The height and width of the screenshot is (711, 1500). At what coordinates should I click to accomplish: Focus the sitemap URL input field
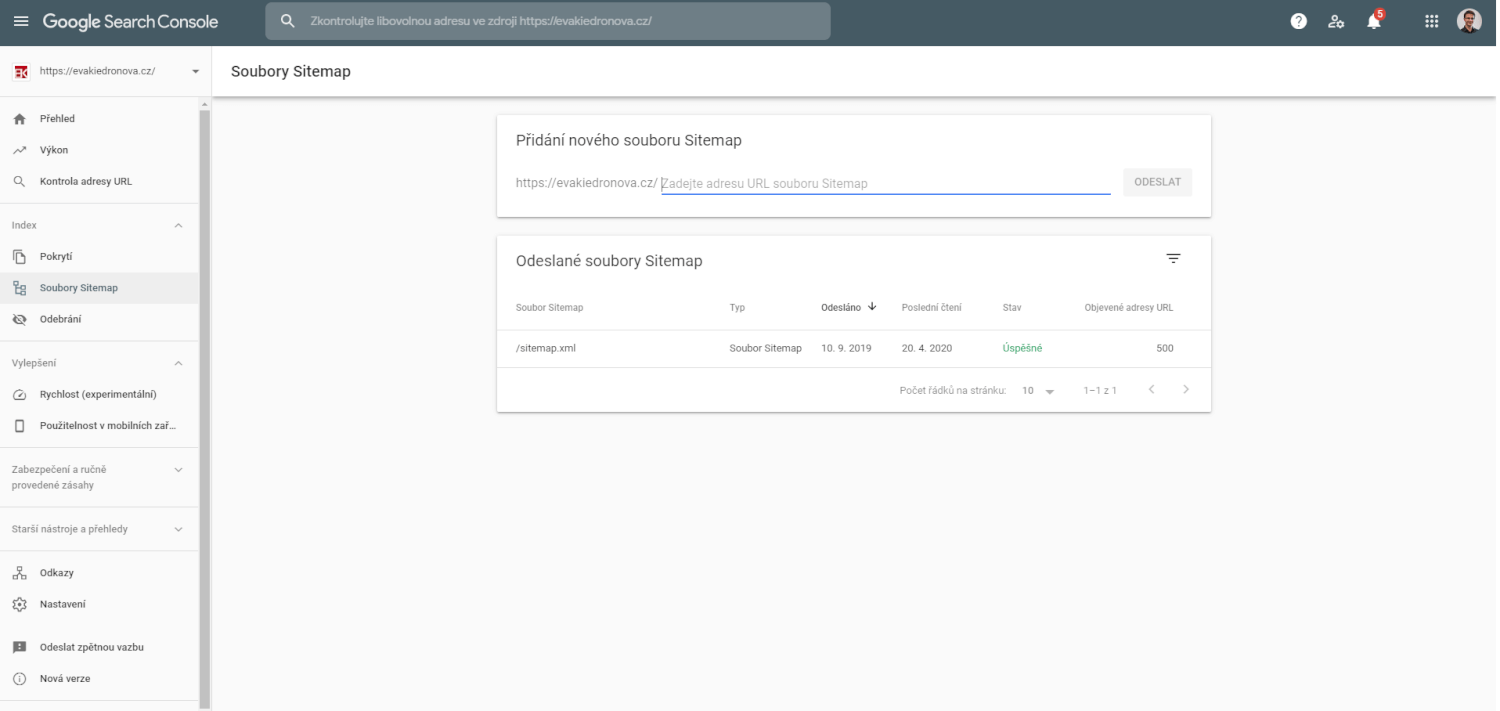(x=885, y=184)
